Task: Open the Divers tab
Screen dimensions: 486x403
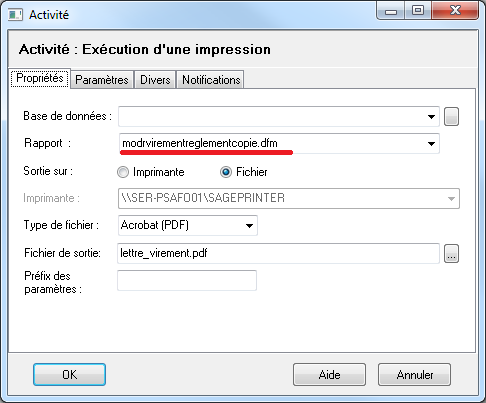Action: [x=155, y=80]
